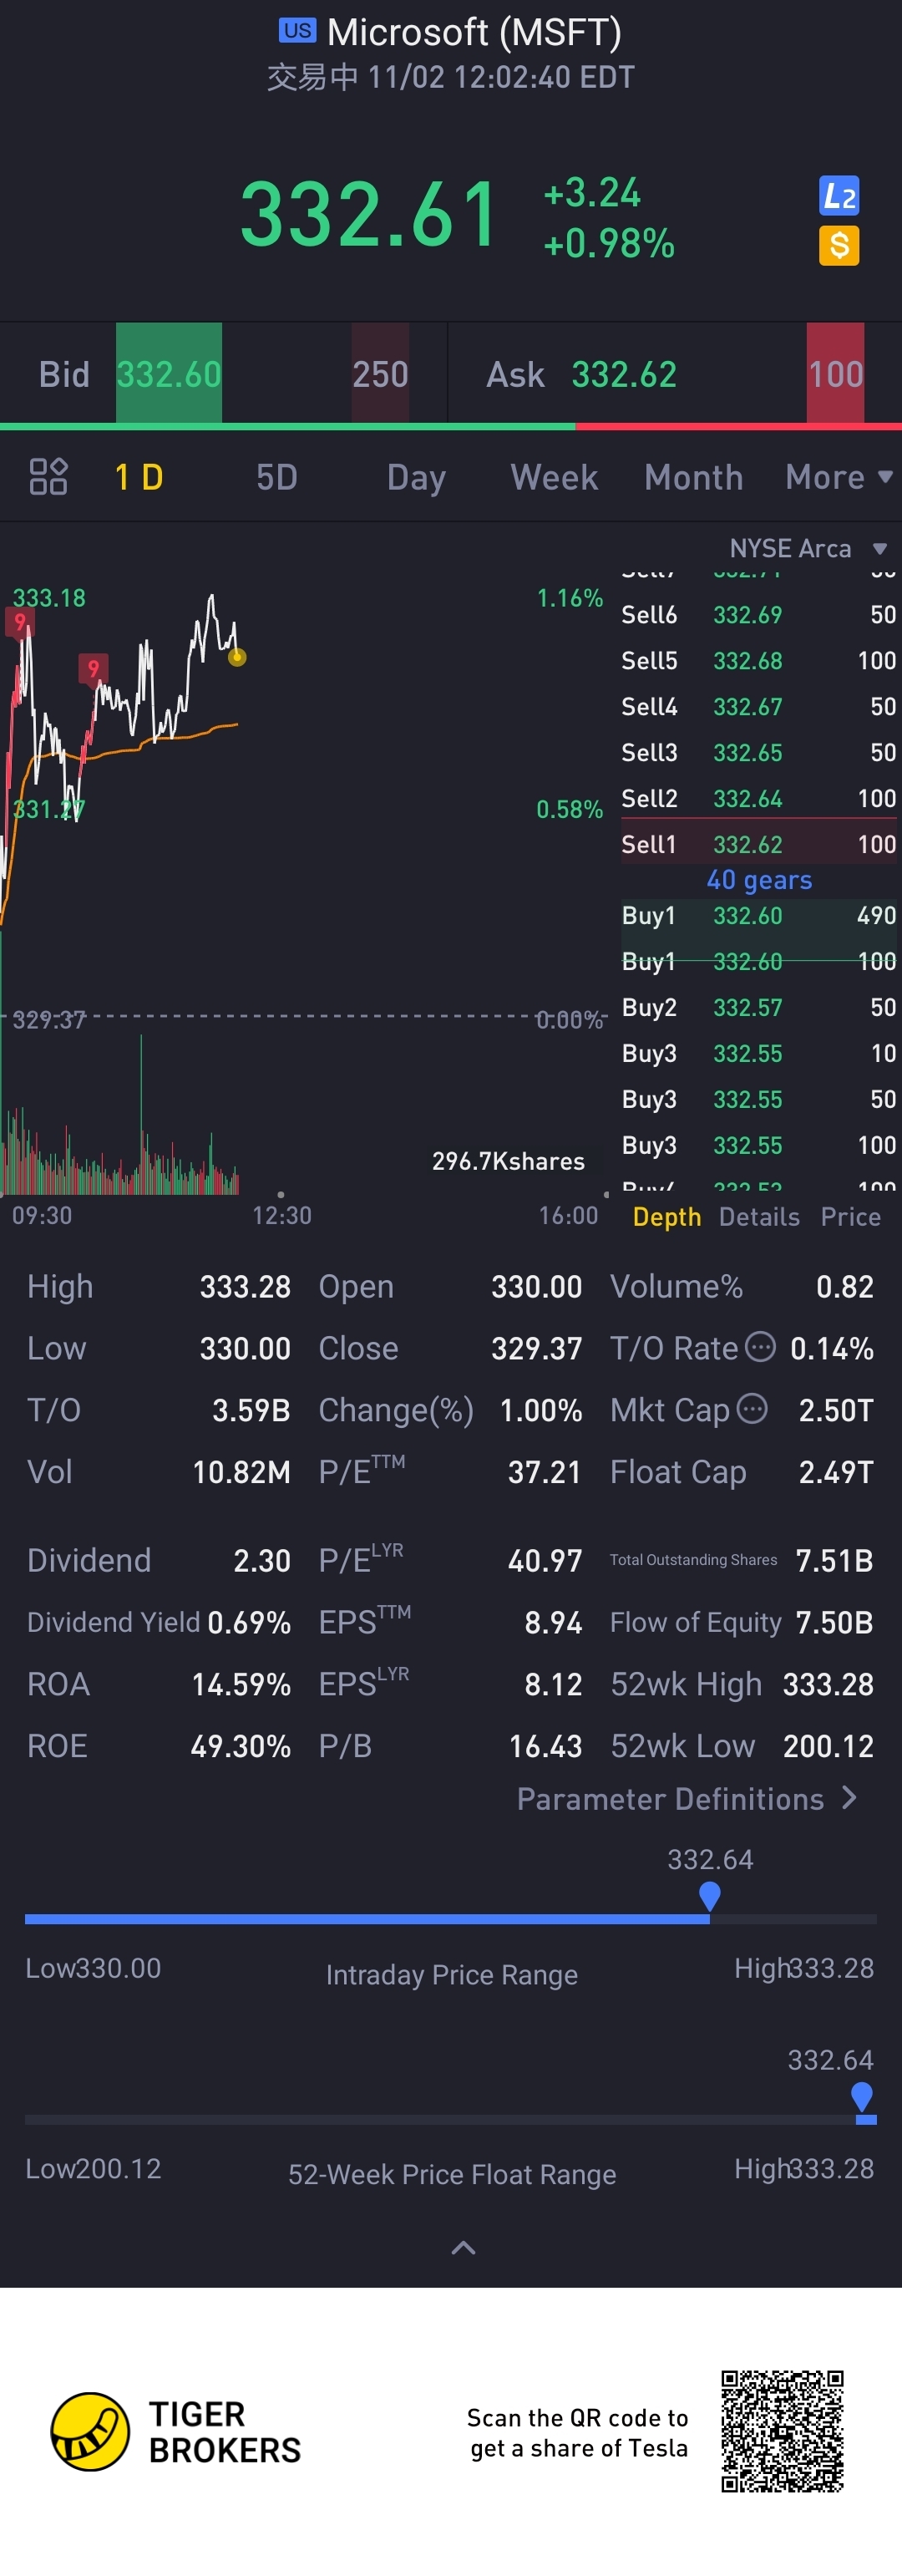Tap the intraday range blue progress bar
This screenshot has height=2576, width=902.
click(x=367, y=1919)
